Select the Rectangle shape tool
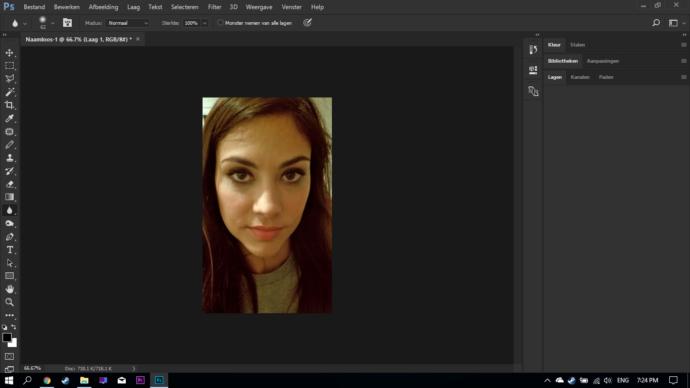The width and height of the screenshot is (690, 388). 9,276
